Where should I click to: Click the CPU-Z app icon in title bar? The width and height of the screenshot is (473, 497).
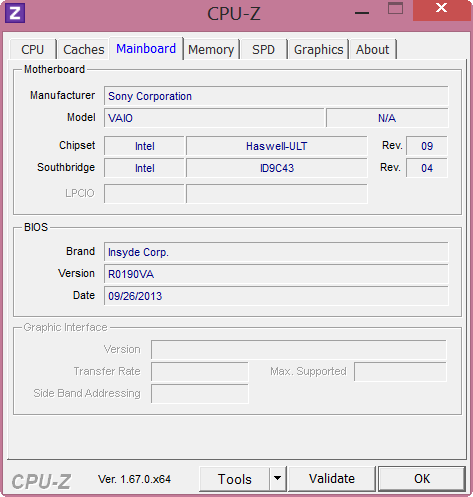[x=15, y=13]
